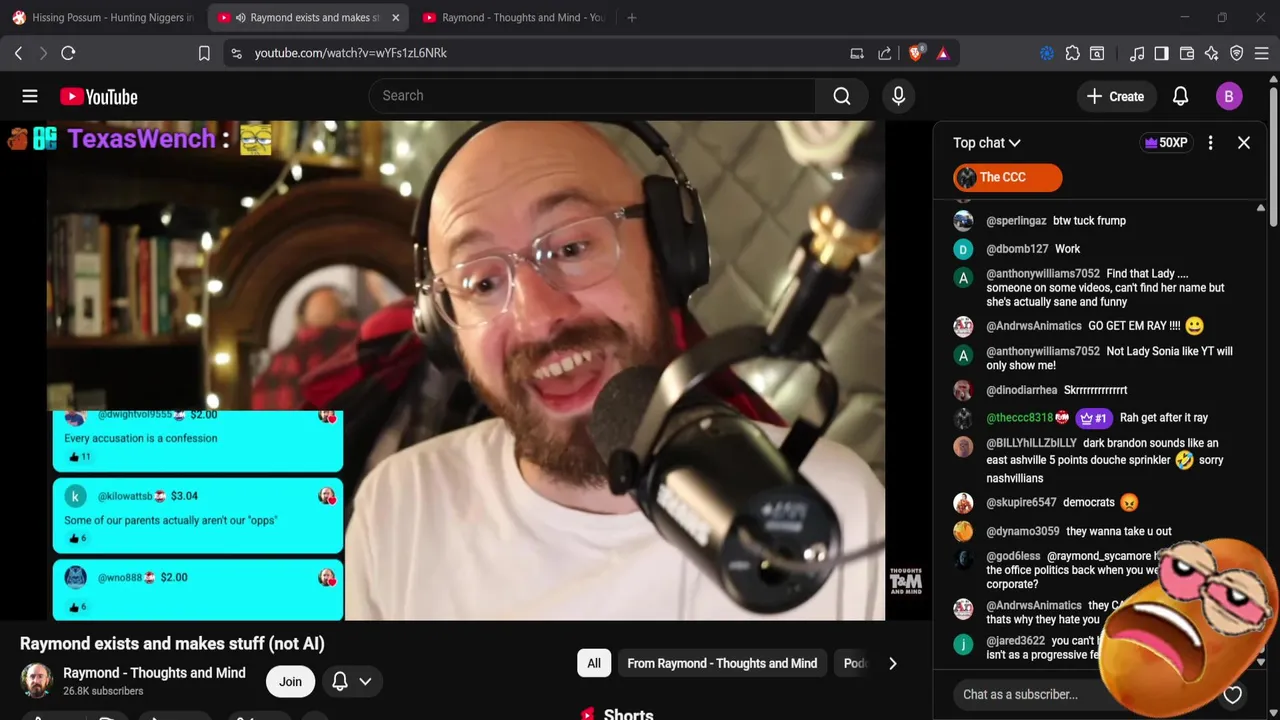Screen dimensions: 1280x720
Task: Open Raymond - Thoughts and Mind channel link
Action: (154, 673)
